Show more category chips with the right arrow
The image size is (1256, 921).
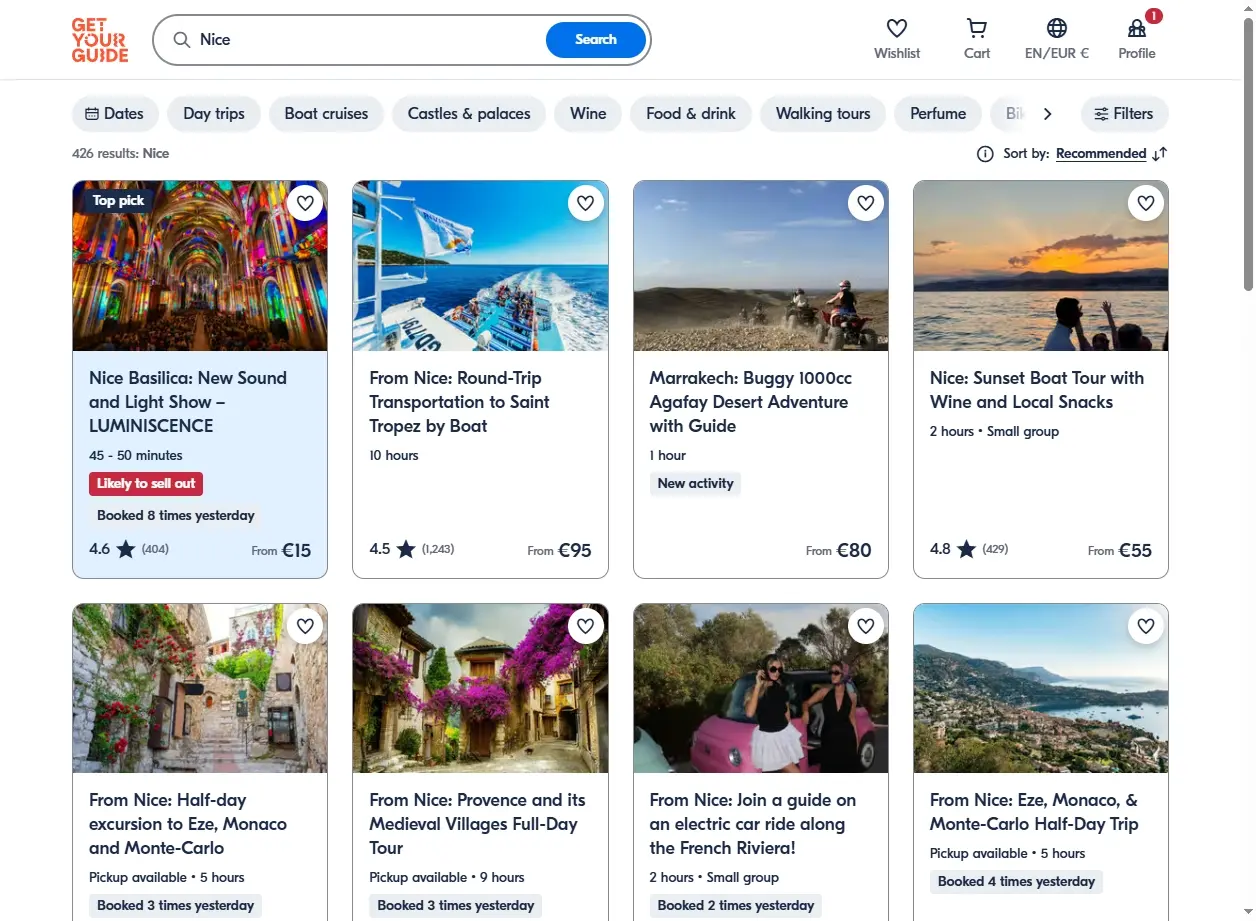click(1047, 114)
